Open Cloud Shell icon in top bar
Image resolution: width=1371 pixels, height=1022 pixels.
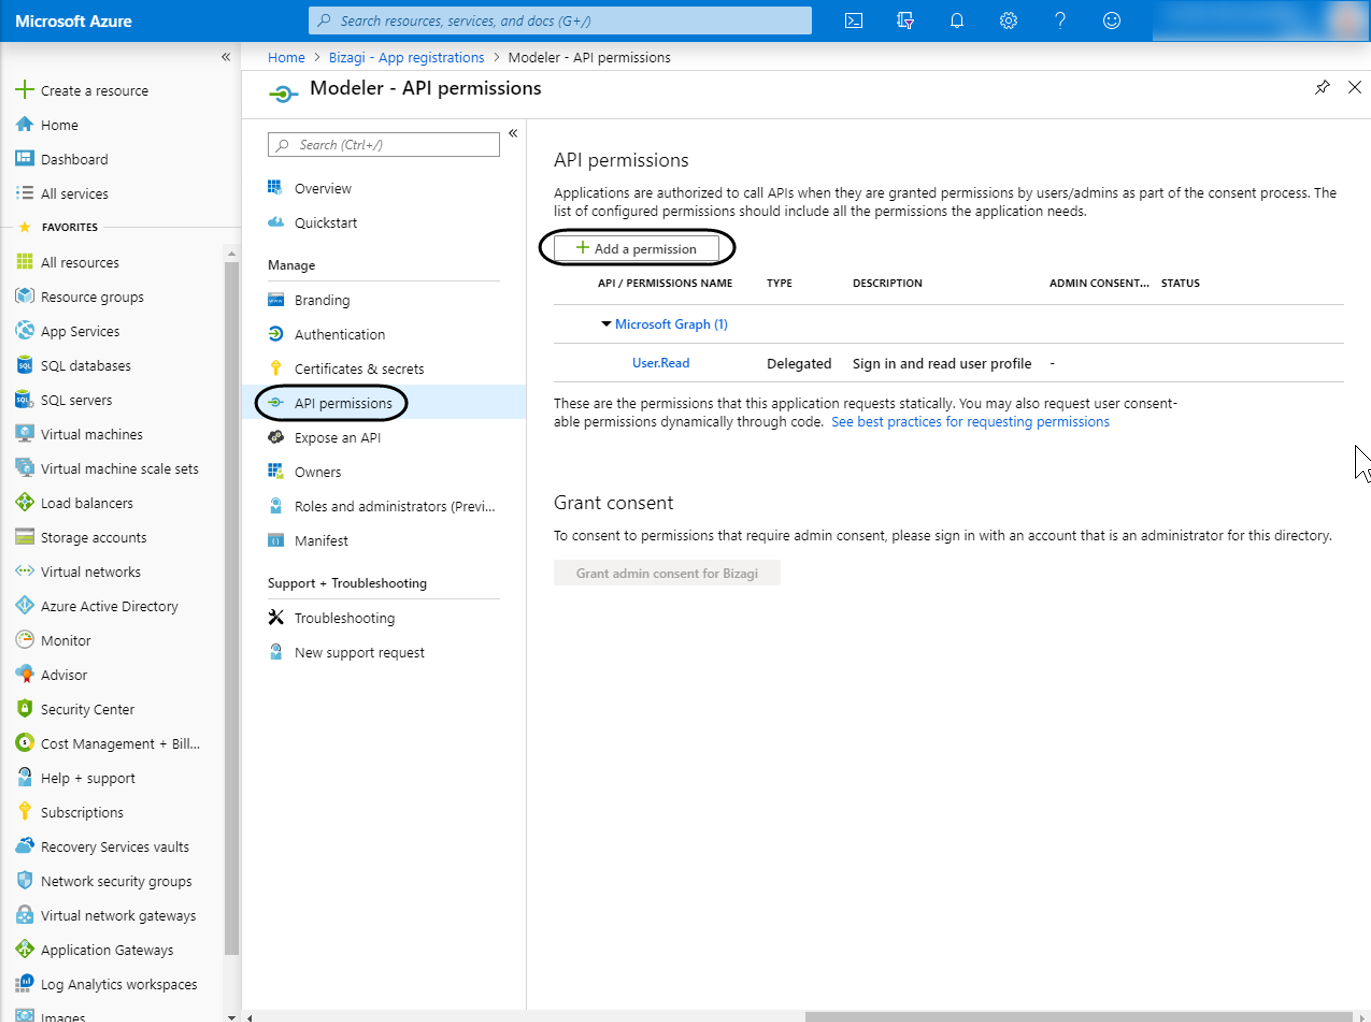(x=854, y=20)
